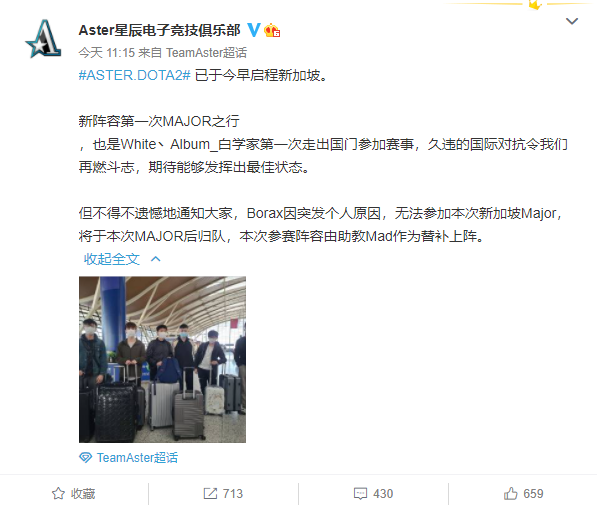This screenshot has width=597, height=507.
Task: Click the 今天 11:15 timestamp
Action: [x=107, y=53]
